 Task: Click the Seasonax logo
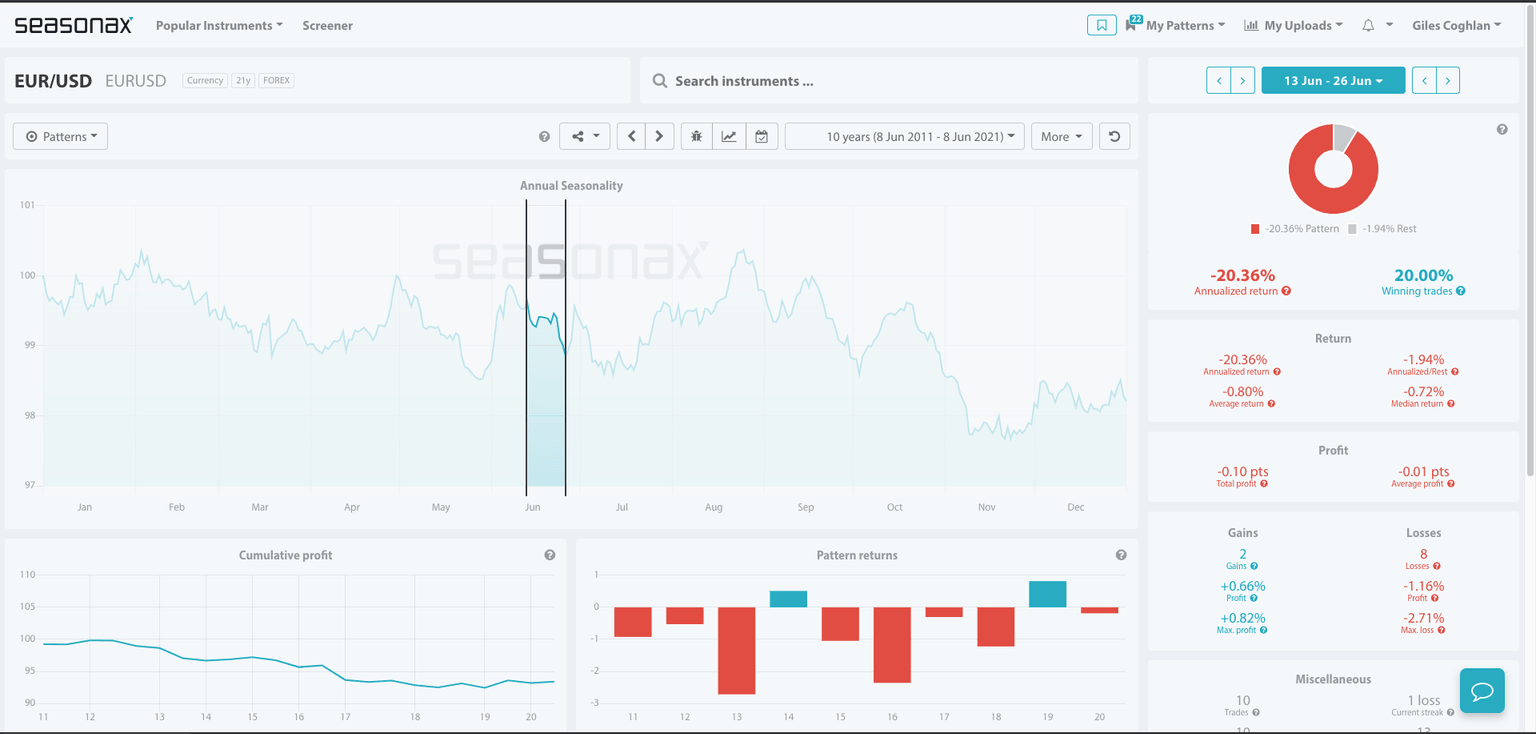pos(73,25)
